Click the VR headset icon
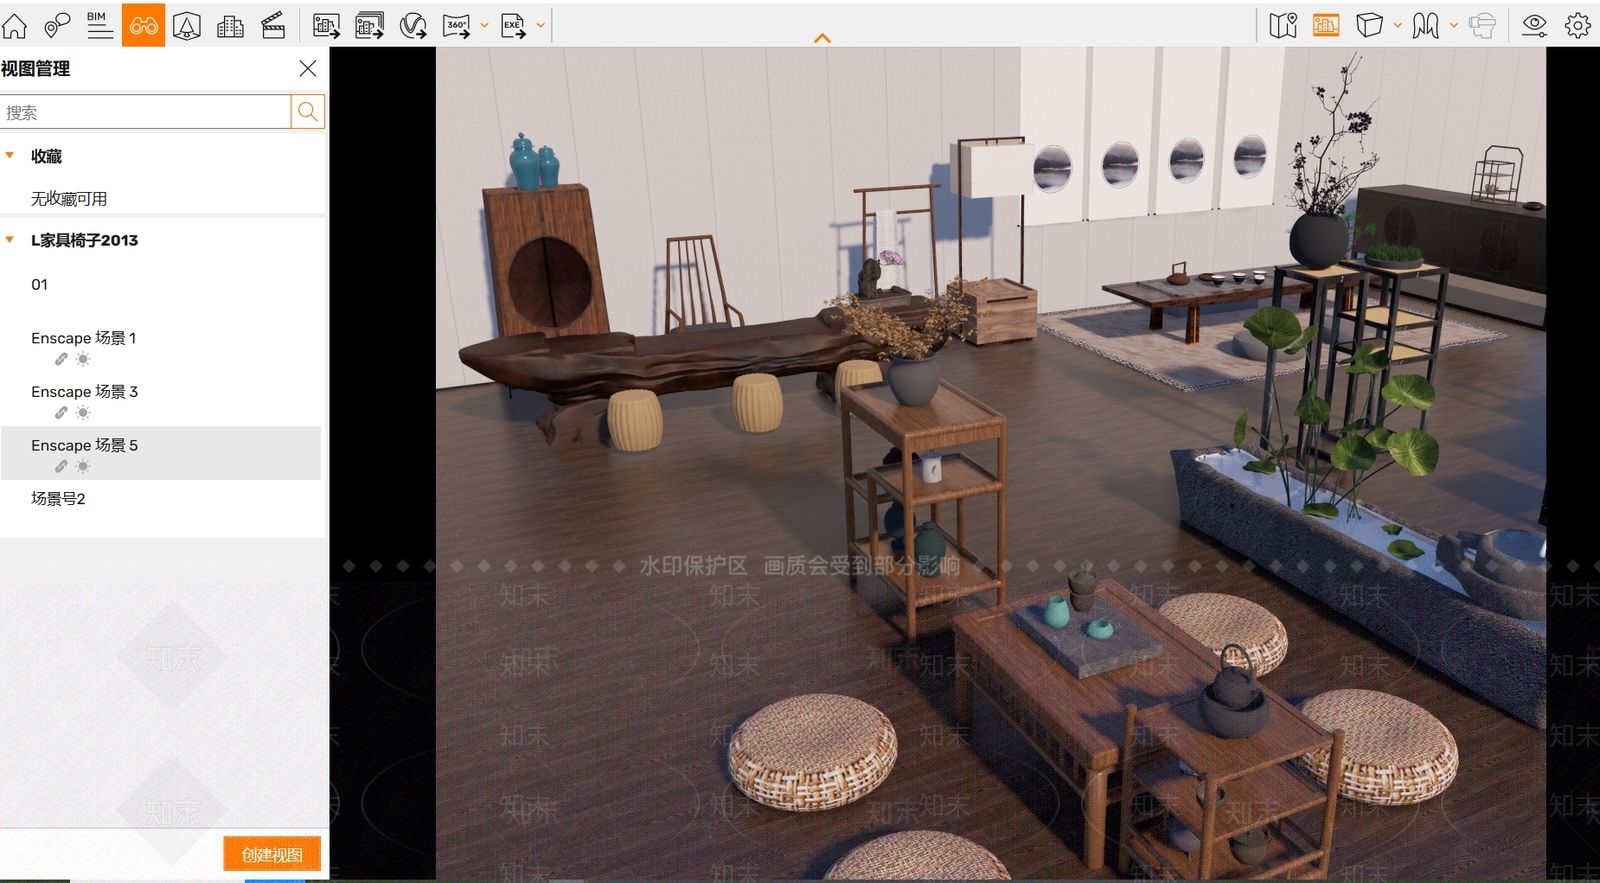Image resolution: width=1600 pixels, height=883 pixels. [1482, 25]
